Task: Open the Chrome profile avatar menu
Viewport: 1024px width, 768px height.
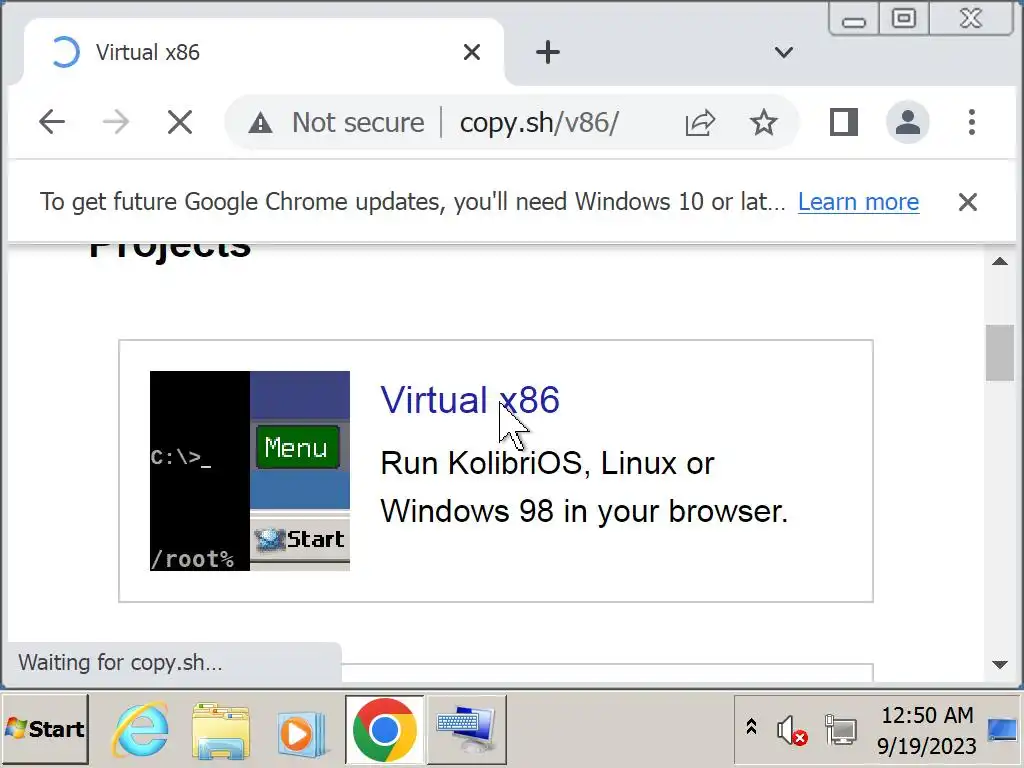Action: 908,122
